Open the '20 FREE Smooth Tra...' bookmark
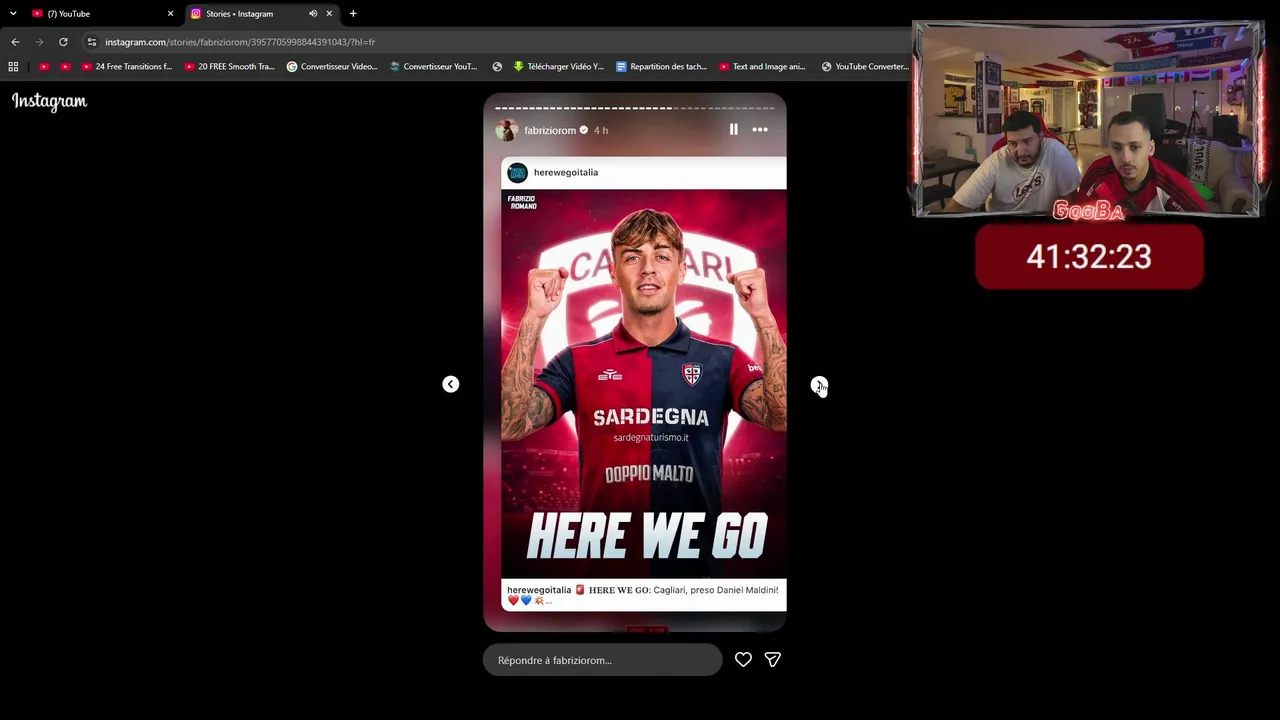This screenshot has height=720, width=1280. coord(230,67)
